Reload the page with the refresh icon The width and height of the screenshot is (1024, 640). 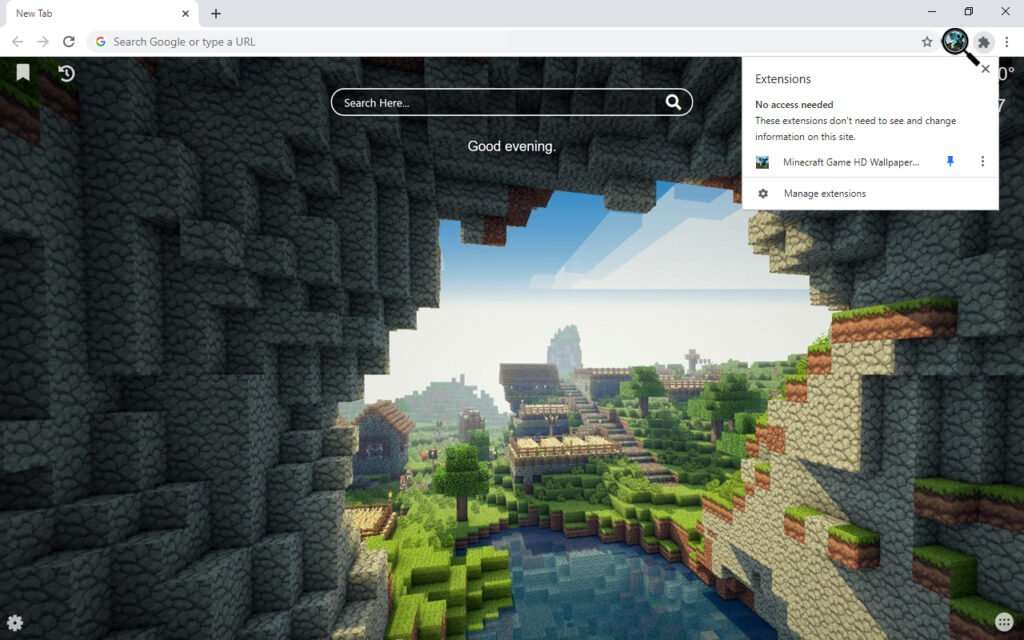click(x=68, y=42)
